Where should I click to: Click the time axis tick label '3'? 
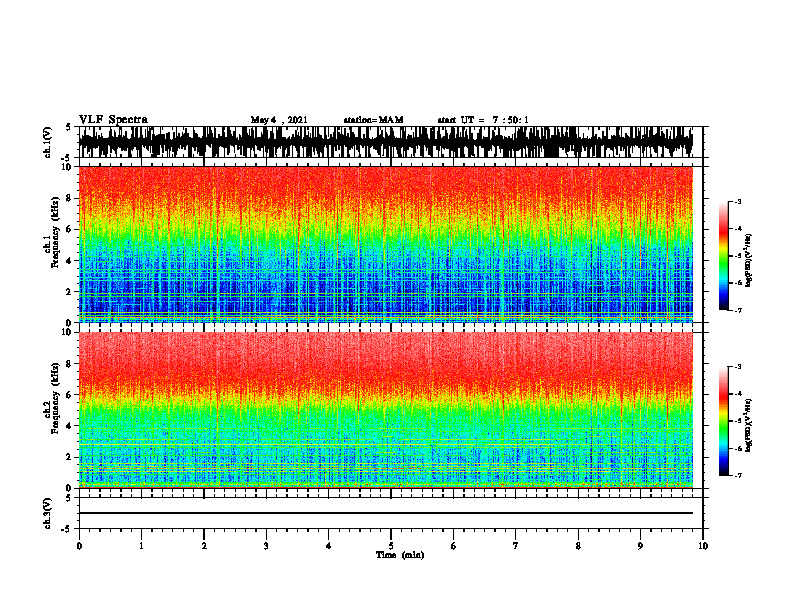click(266, 546)
